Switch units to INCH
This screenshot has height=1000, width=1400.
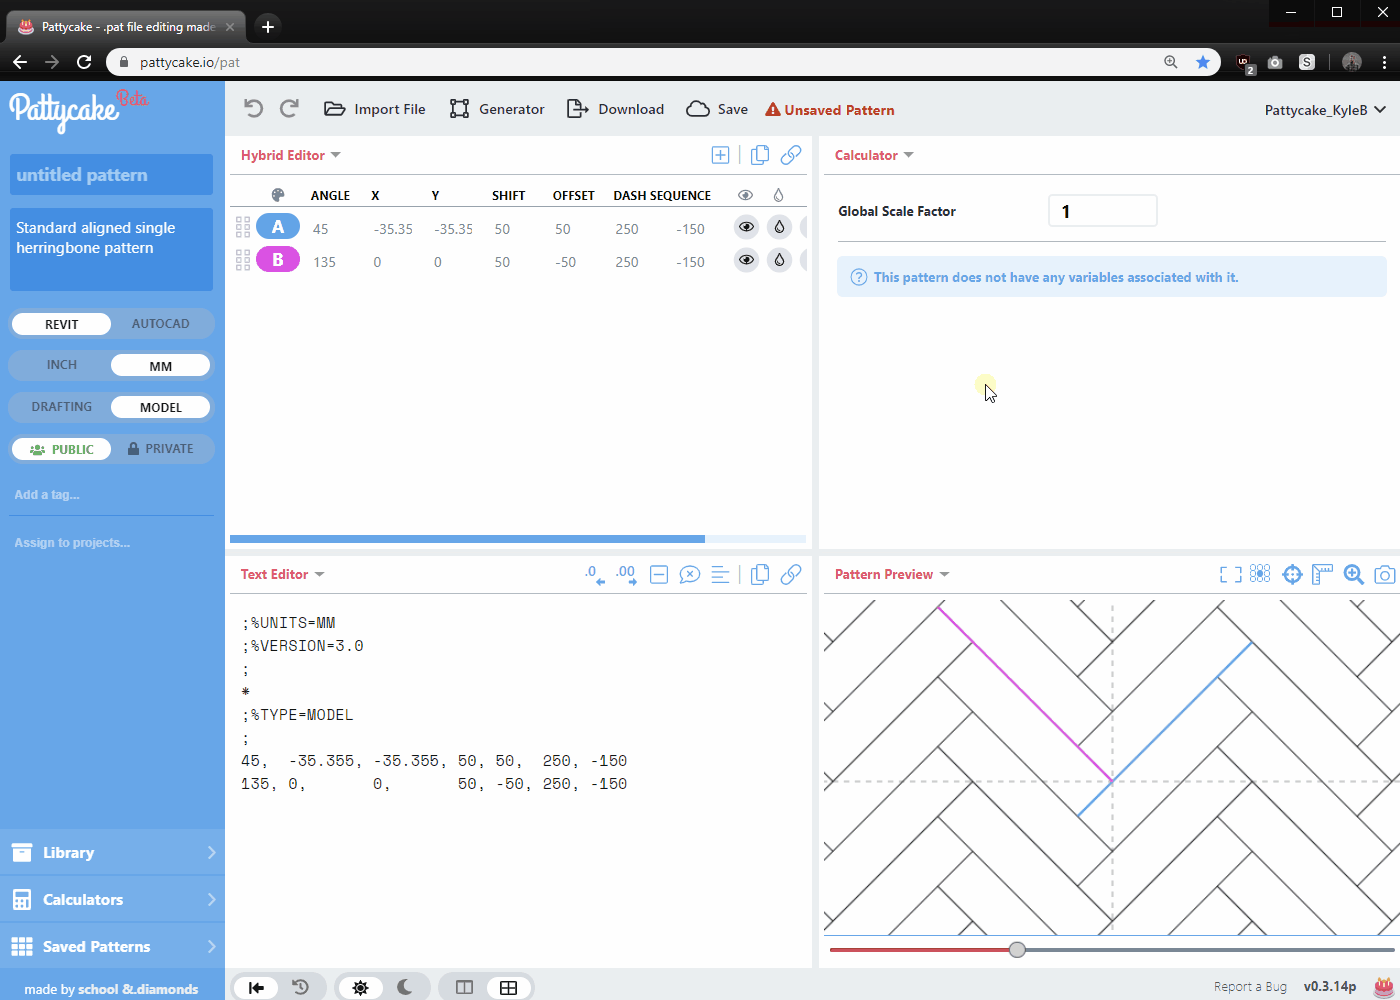click(x=61, y=365)
